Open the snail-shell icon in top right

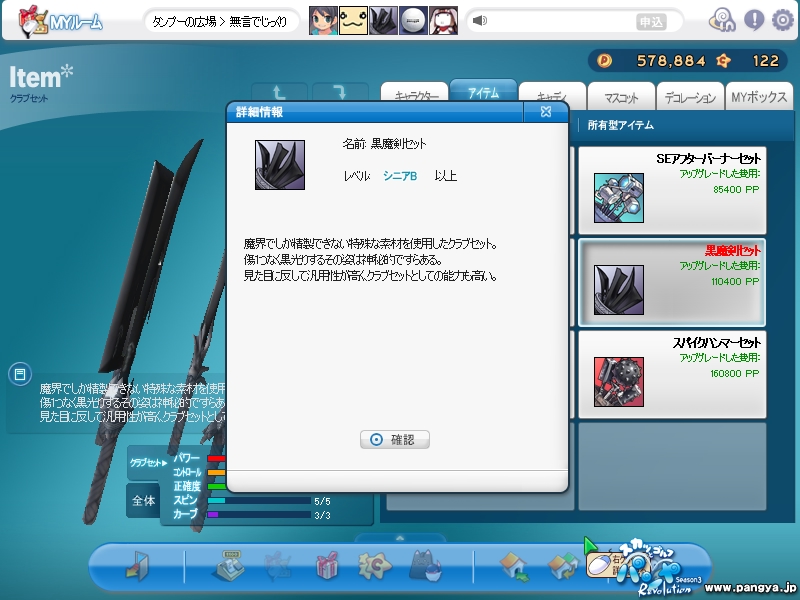pyautogui.click(x=722, y=20)
